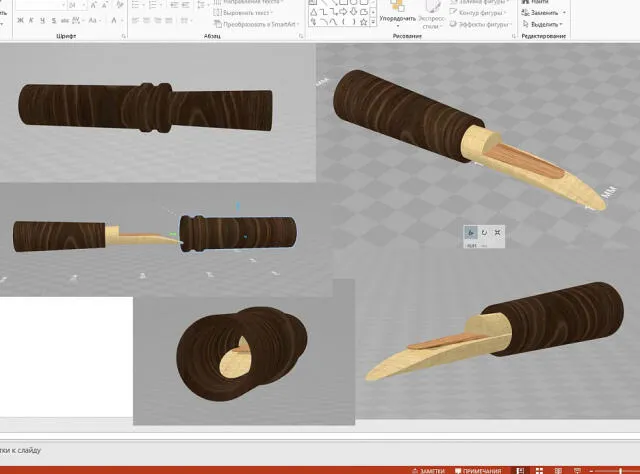This screenshot has height=474, width=640.
Task: Toggle ЗАМЕТКИ notes pane
Action: [428, 471]
